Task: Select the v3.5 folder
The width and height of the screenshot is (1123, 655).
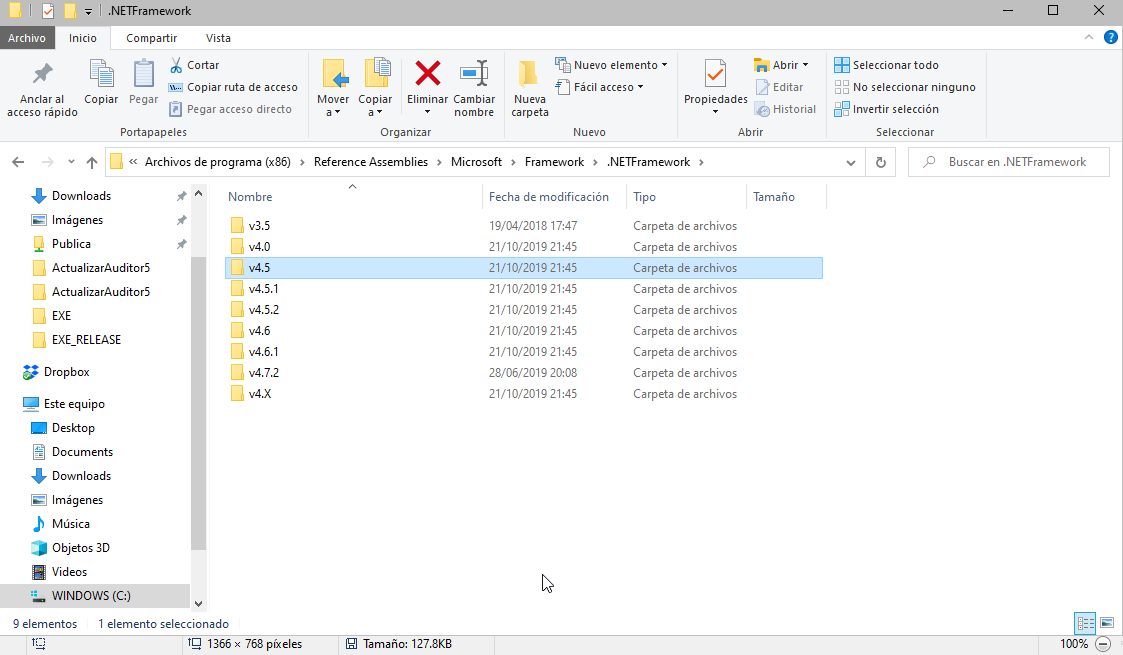Action: [x=524, y=225]
